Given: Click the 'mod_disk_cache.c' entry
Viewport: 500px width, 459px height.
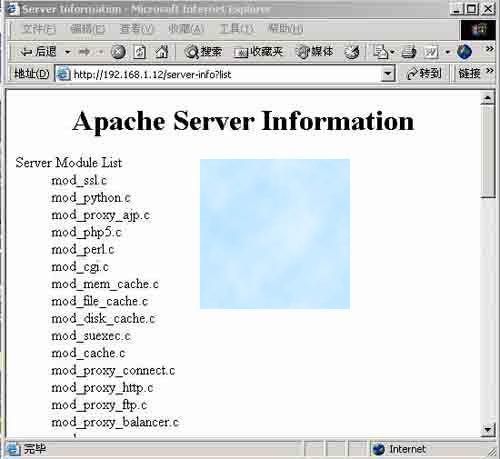Looking at the screenshot, I should click(x=103, y=319).
